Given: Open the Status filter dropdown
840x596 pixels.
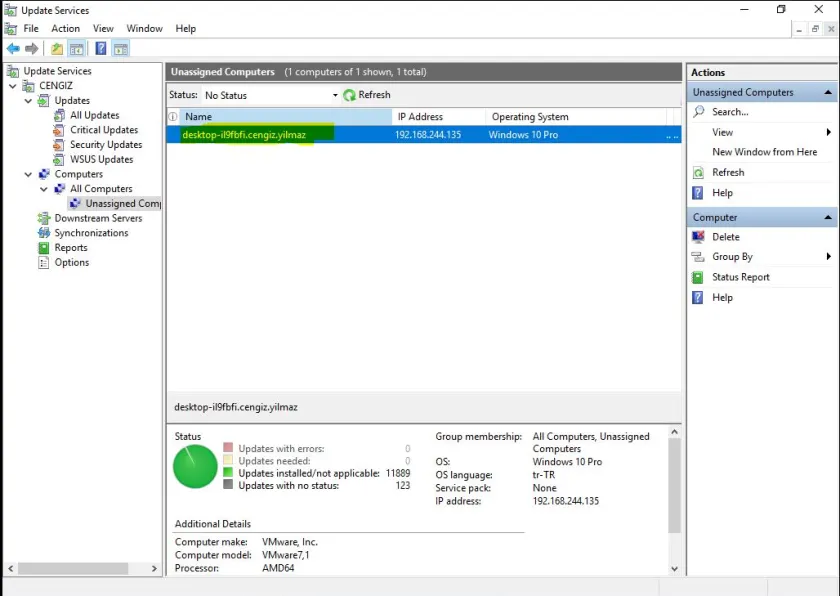Looking at the screenshot, I should point(335,95).
